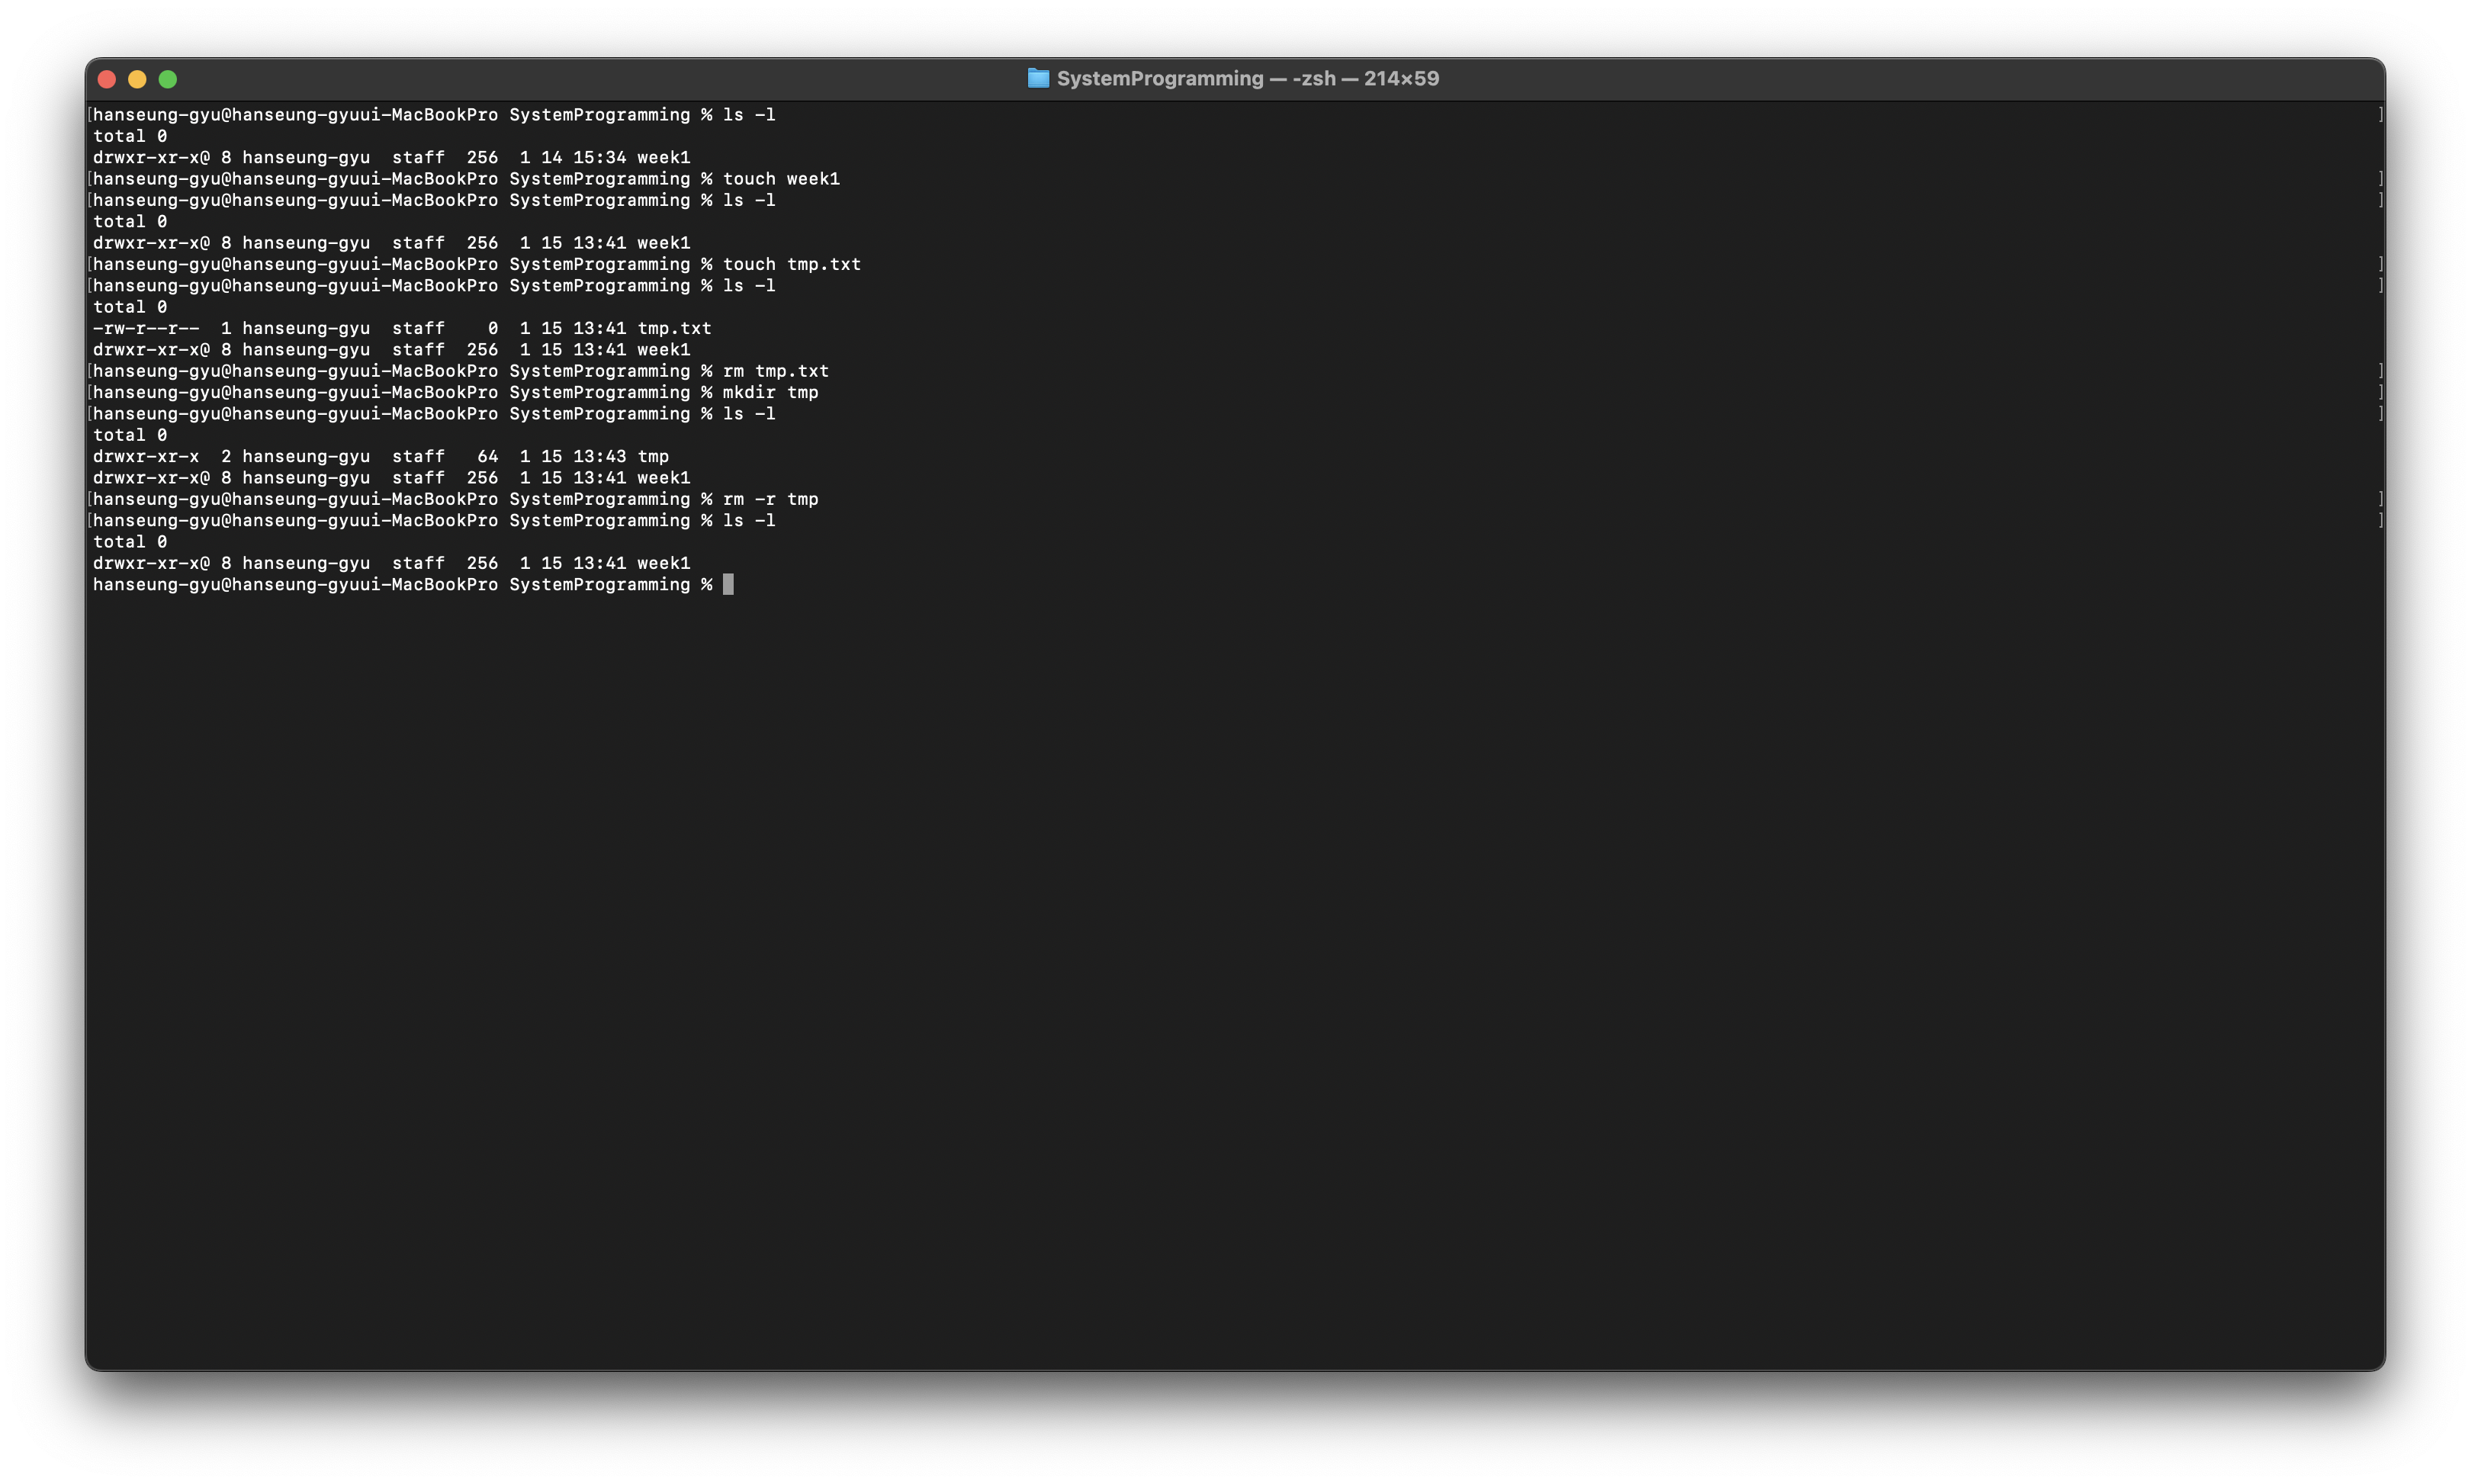
Task: Click the 13:43 timestamp of tmp directory
Action: (x=599, y=457)
